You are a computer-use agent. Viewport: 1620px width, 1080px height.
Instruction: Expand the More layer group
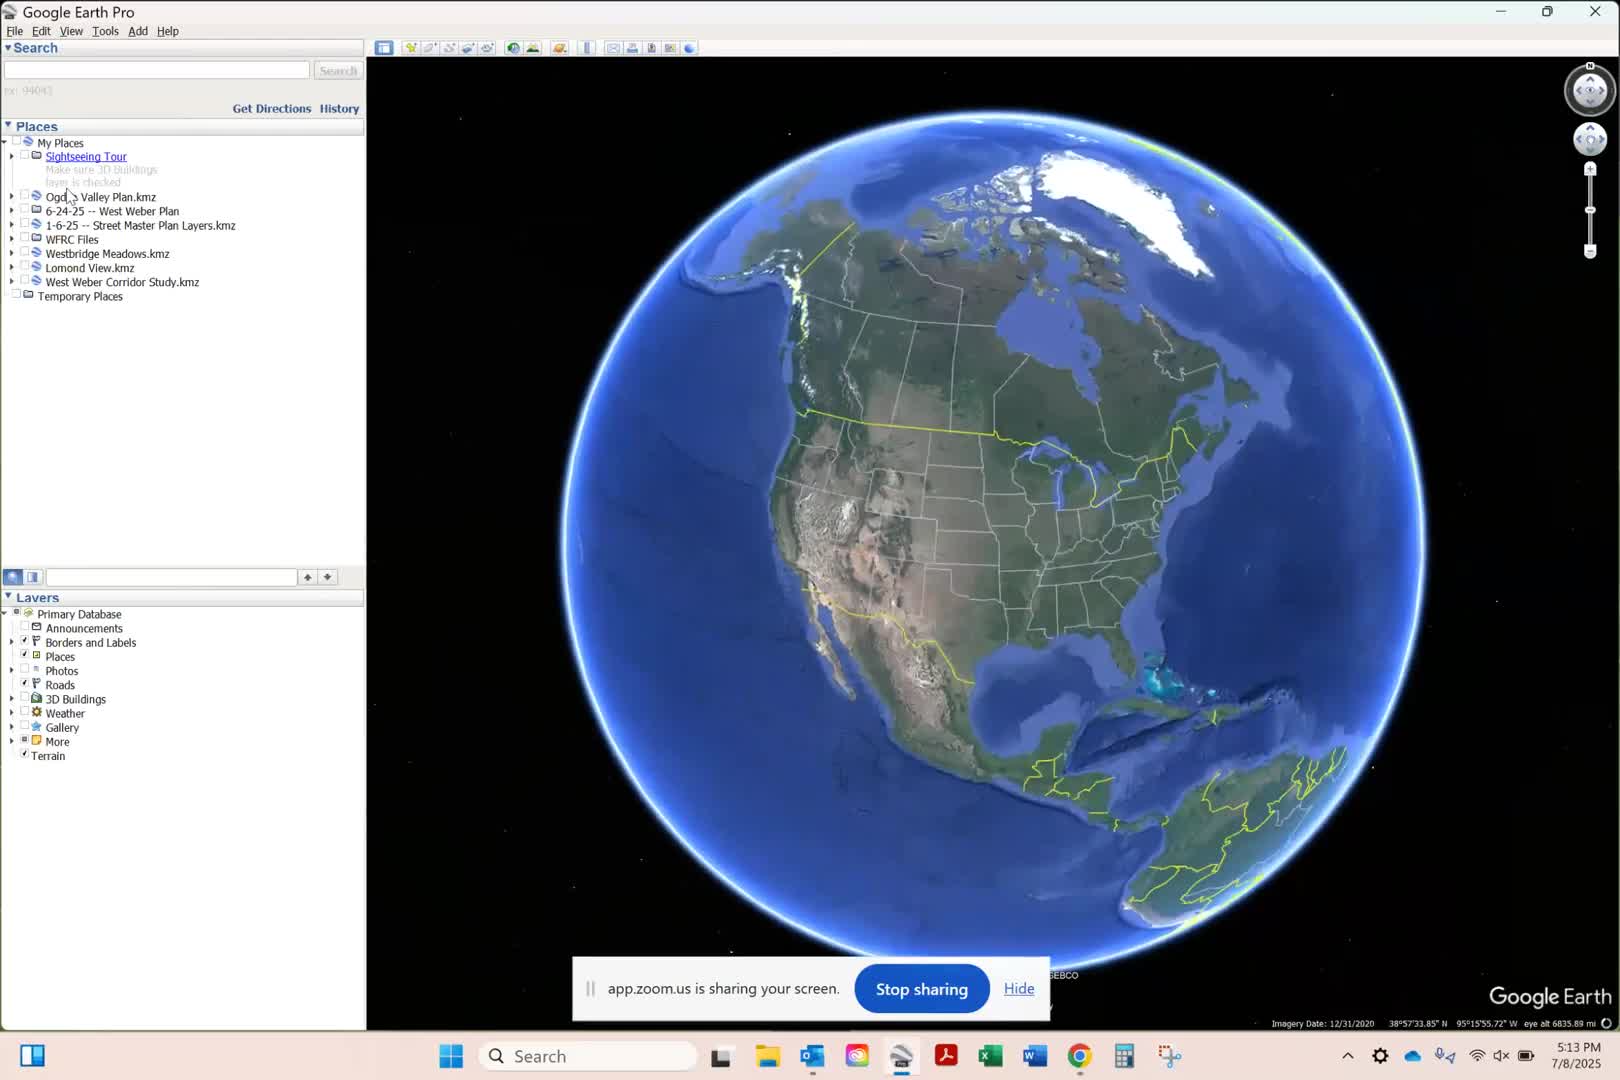click(11, 741)
